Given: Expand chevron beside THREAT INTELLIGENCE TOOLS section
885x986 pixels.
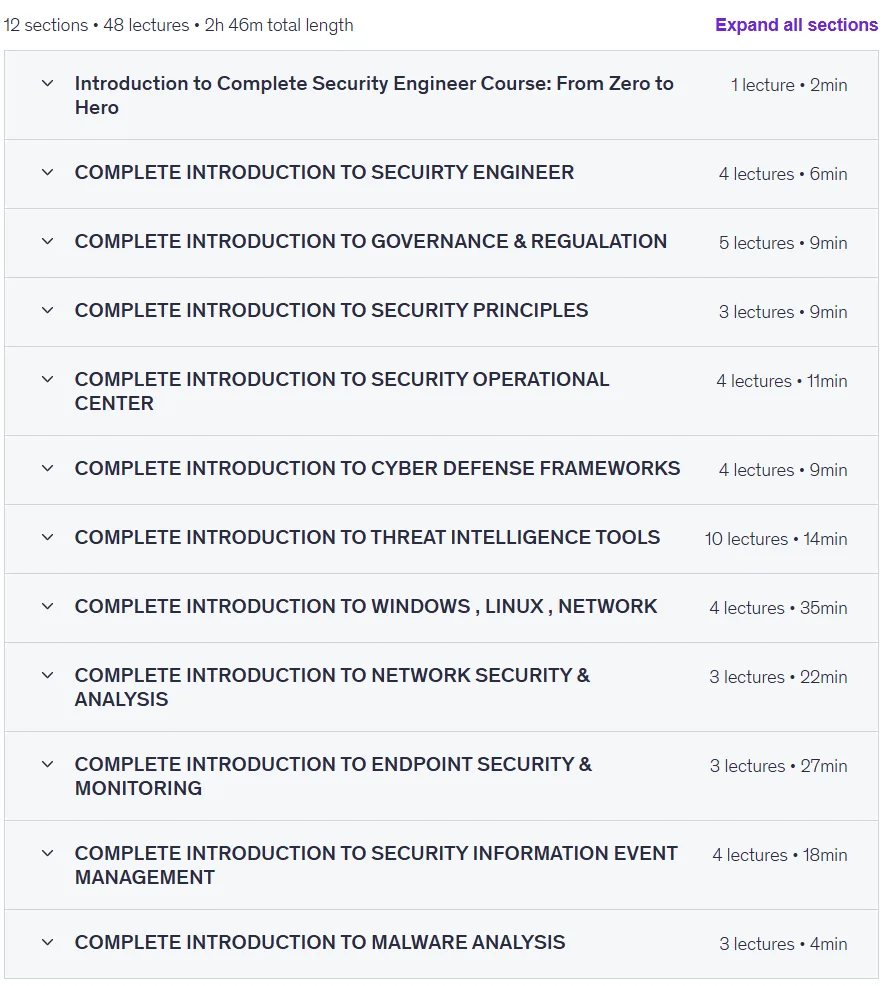Looking at the screenshot, I should click(x=47, y=537).
